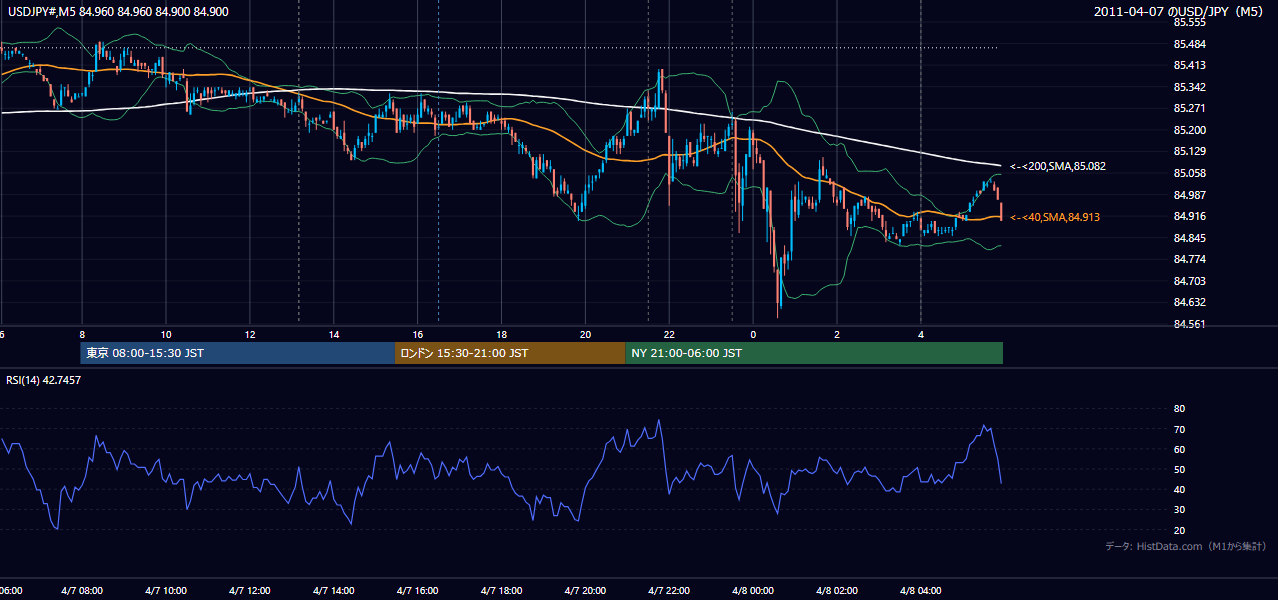Click the 4/8 04:00 date label

[x=921, y=591]
